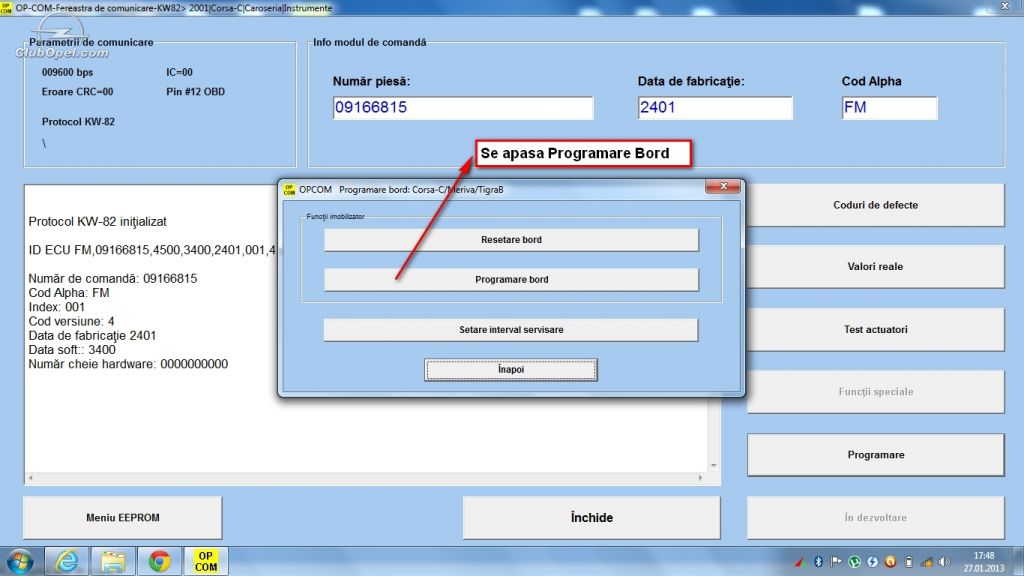Click log line 'Data de fabricație 2401'
Screen dimensions: 1024x576
(92, 336)
